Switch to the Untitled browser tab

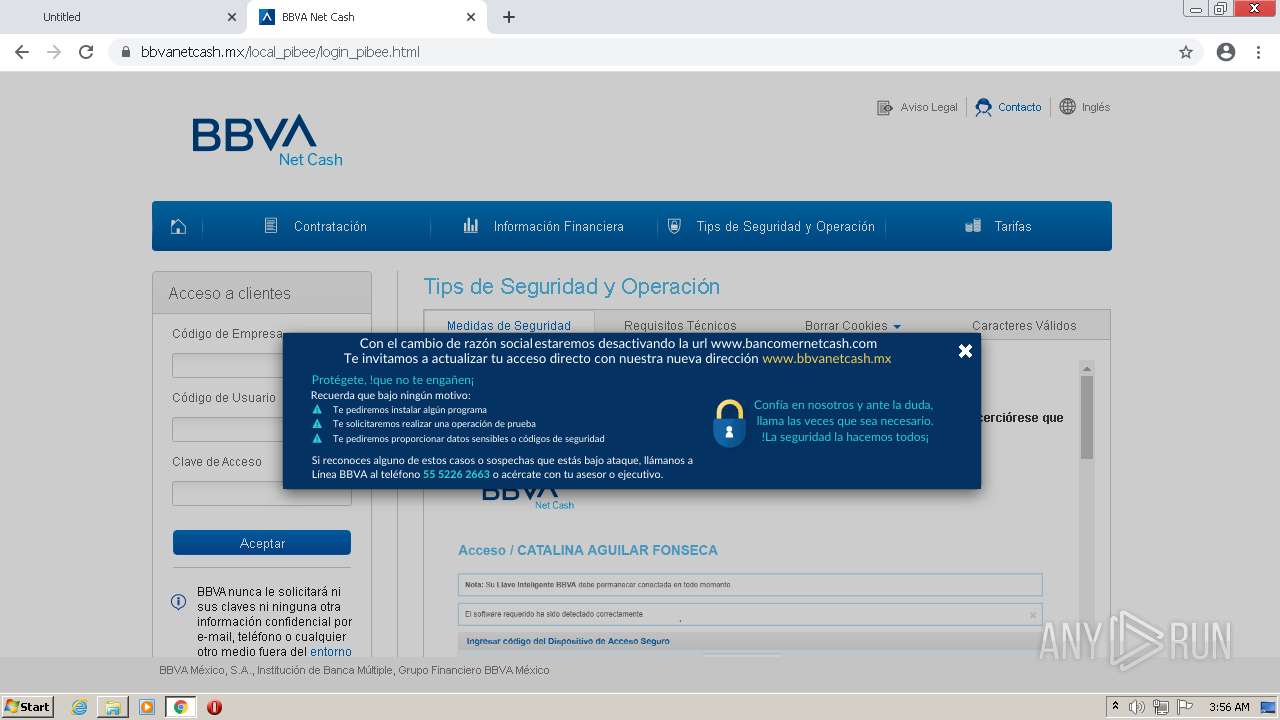click(x=124, y=17)
